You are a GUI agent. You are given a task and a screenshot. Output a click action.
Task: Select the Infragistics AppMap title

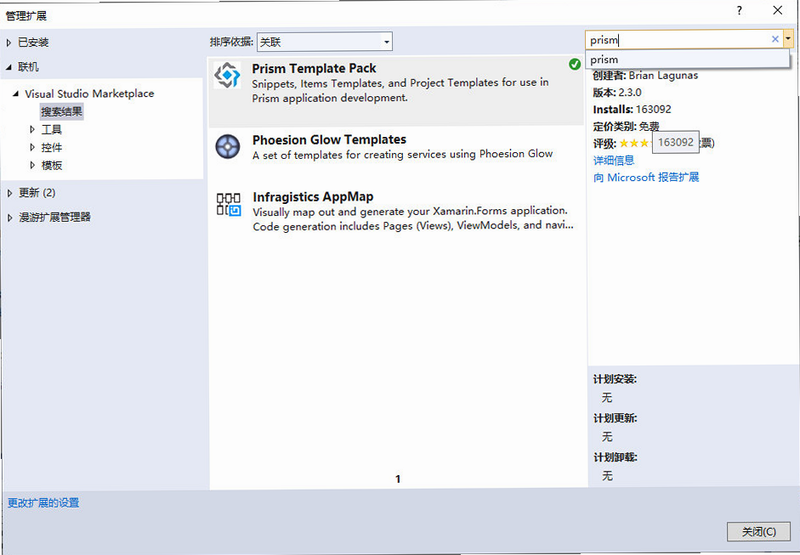(x=313, y=197)
